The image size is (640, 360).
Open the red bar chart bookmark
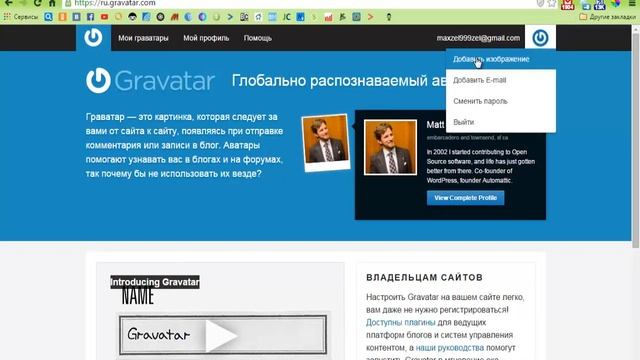pyautogui.click(x=328, y=17)
